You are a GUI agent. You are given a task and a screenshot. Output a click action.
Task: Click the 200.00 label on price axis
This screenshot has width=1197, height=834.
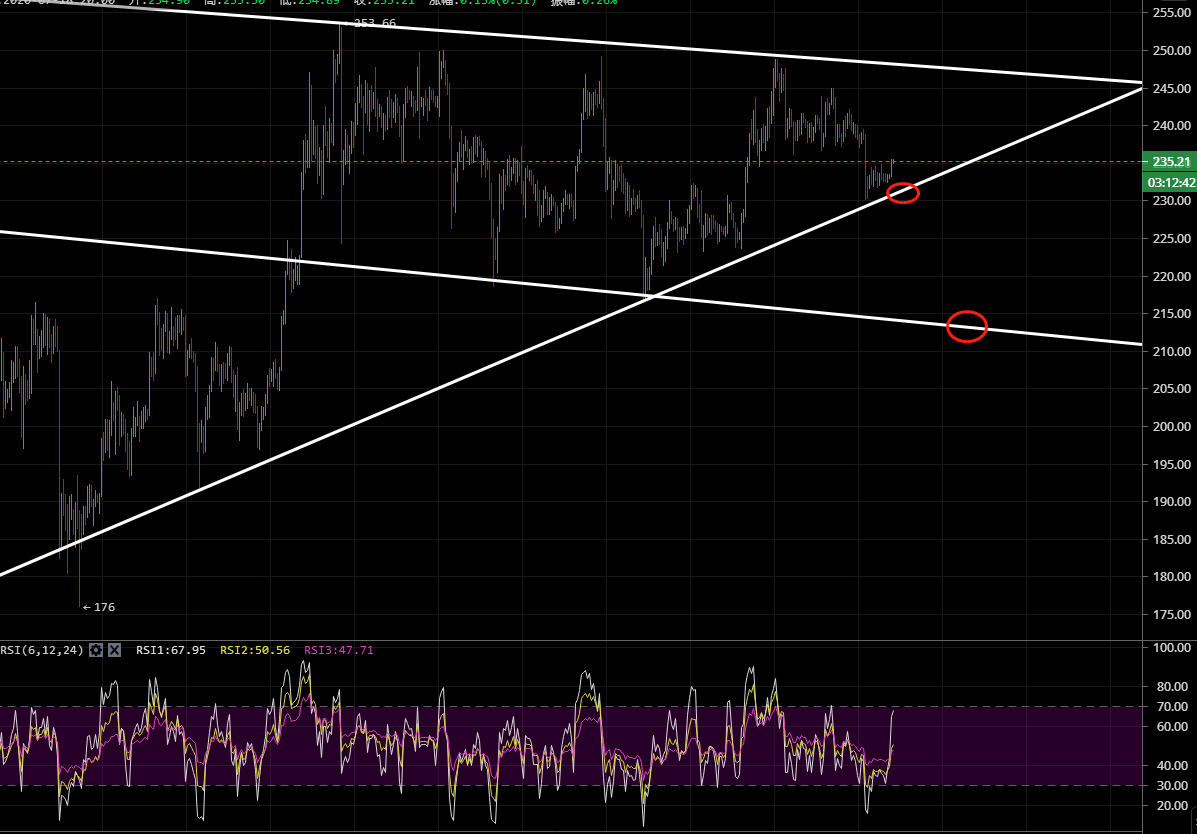click(x=1168, y=427)
